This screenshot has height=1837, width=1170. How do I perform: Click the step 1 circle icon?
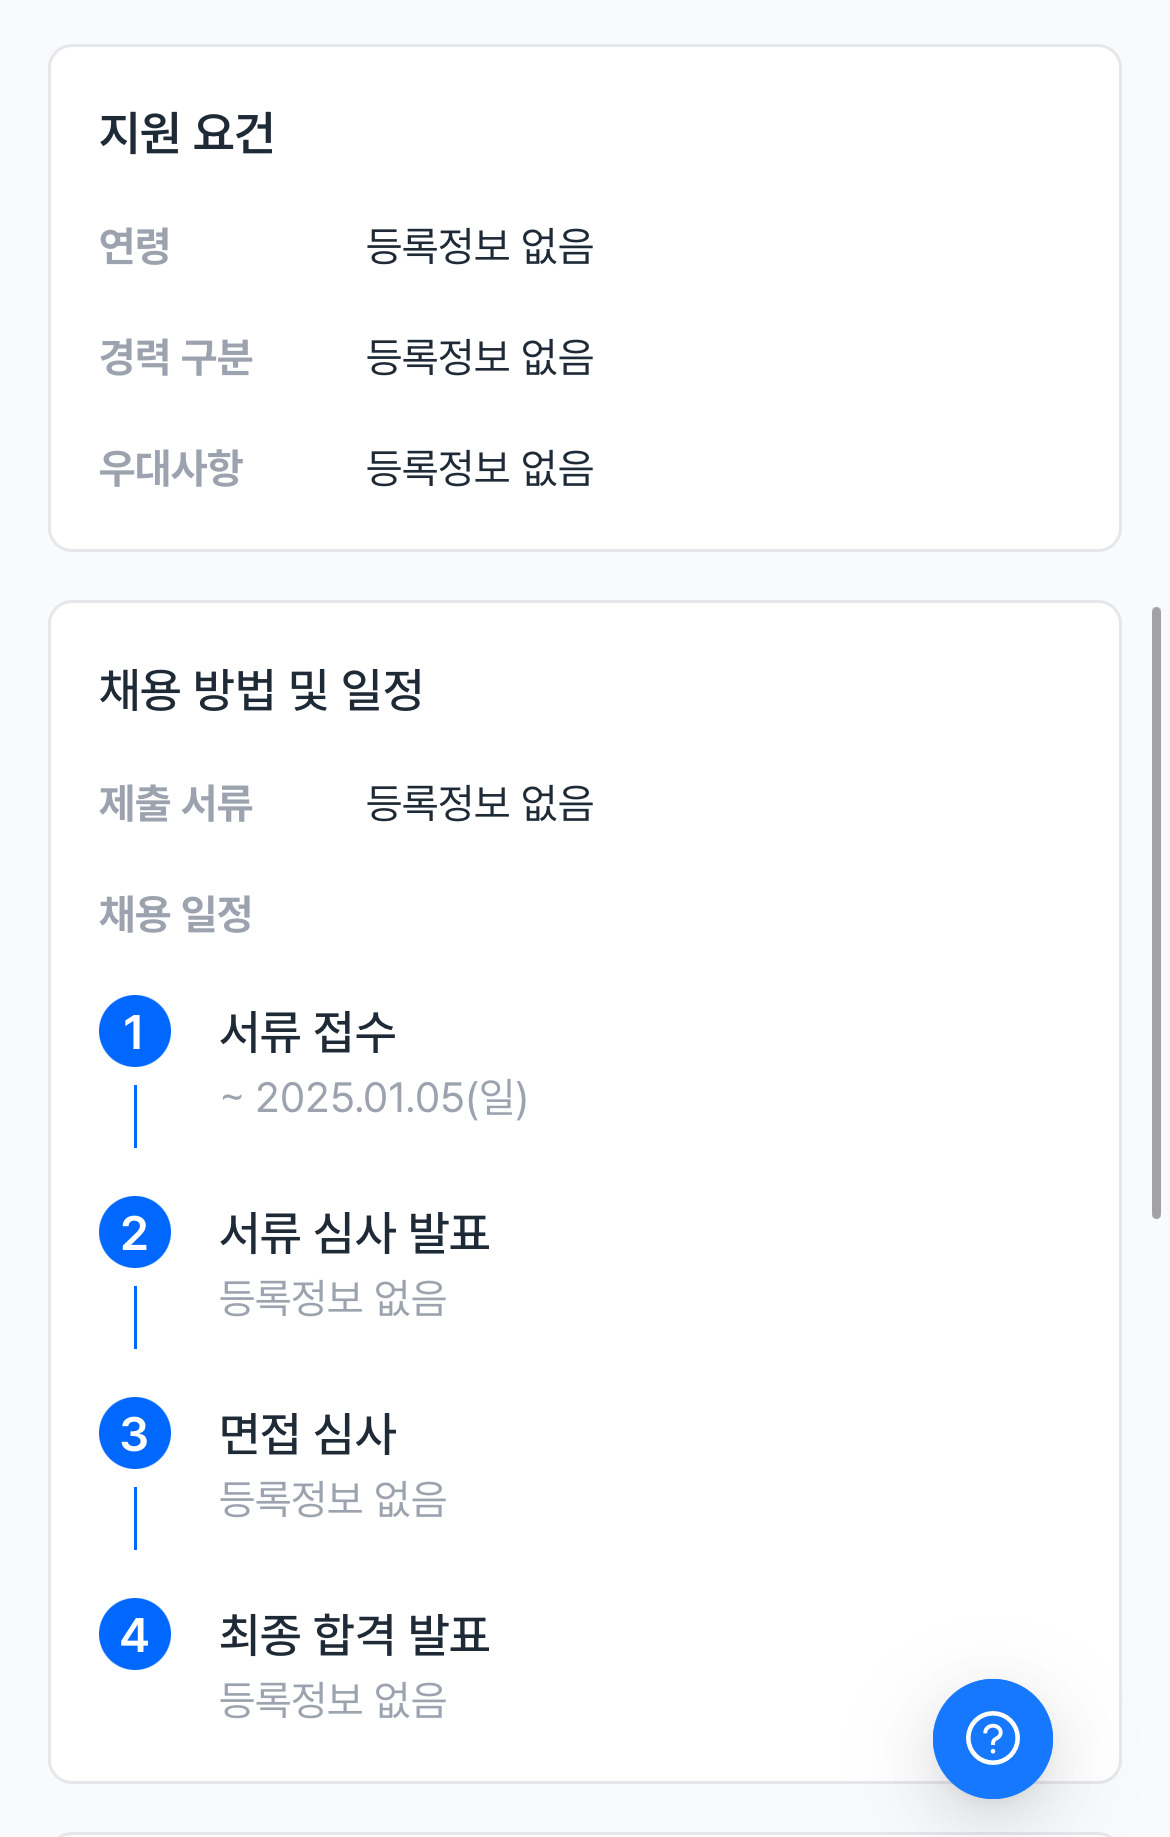(135, 1031)
